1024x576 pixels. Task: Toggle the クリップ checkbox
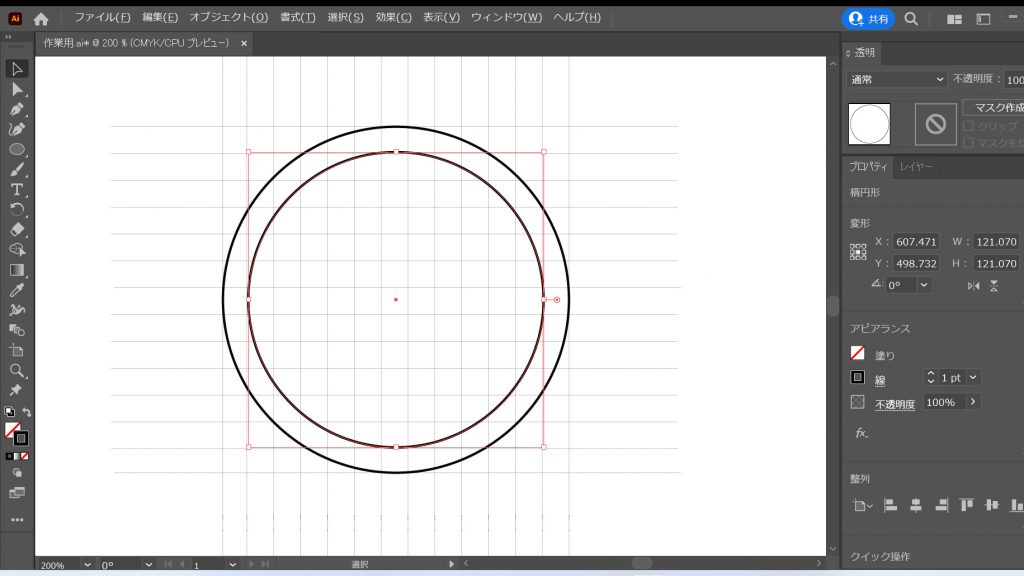968,125
